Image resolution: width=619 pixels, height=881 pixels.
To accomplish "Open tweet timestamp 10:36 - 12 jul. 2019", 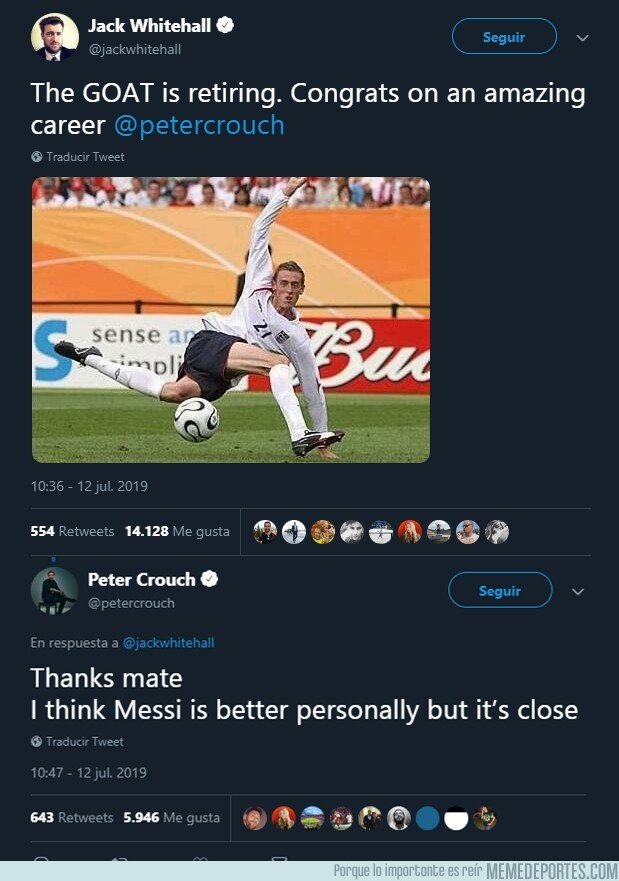I will pos(89,486).
